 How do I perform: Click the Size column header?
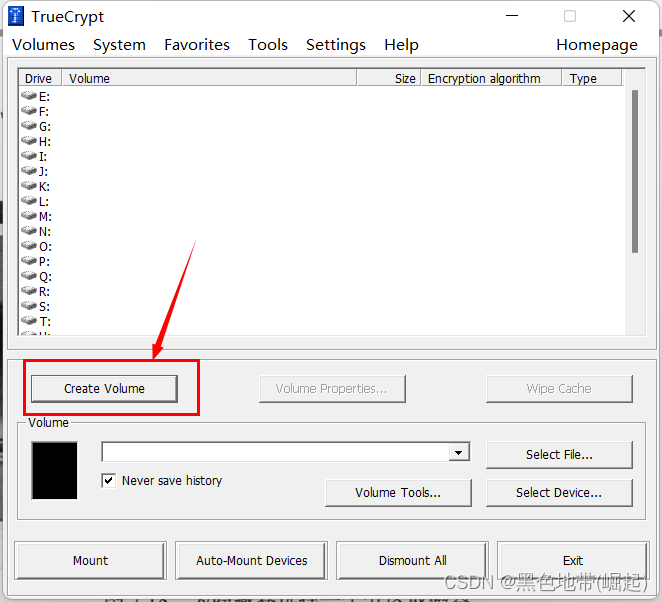tap(389, 79)
